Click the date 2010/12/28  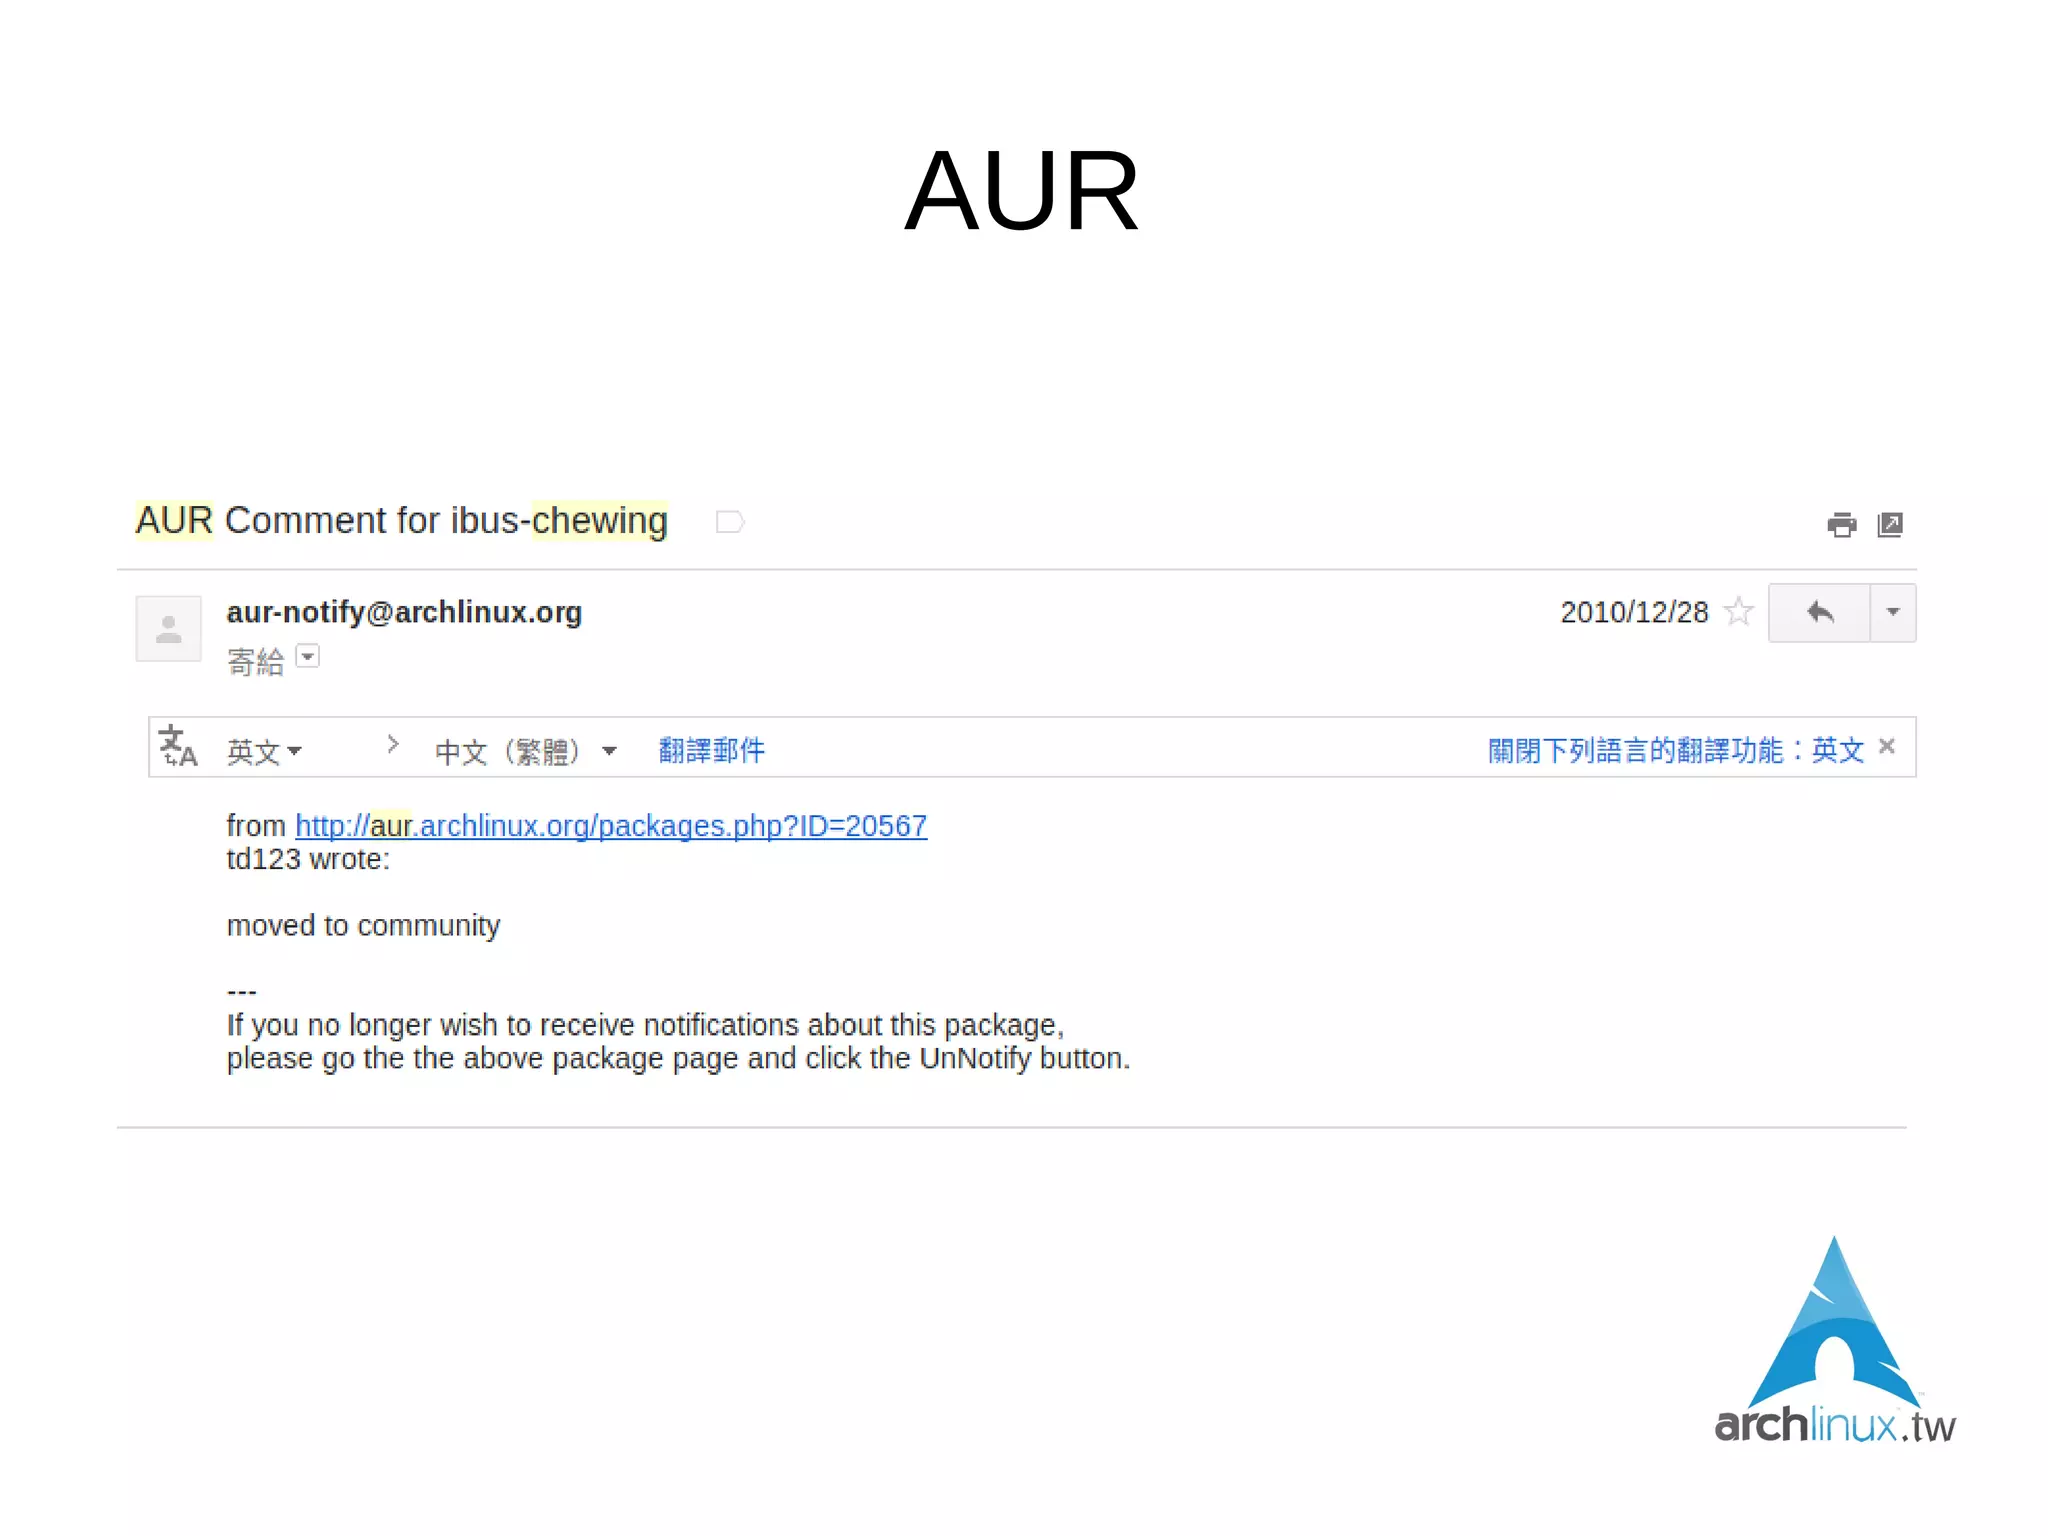point(1634,612)
